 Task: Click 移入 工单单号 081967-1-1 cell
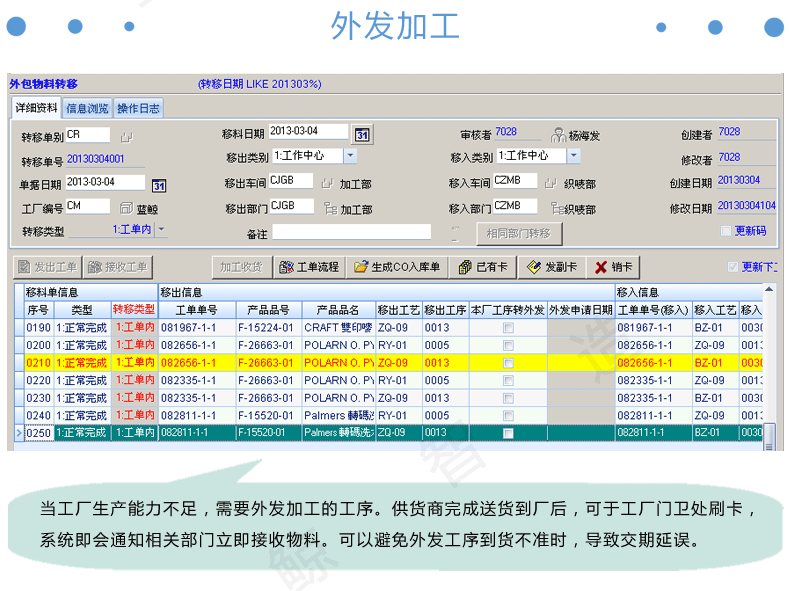point(653,328)
